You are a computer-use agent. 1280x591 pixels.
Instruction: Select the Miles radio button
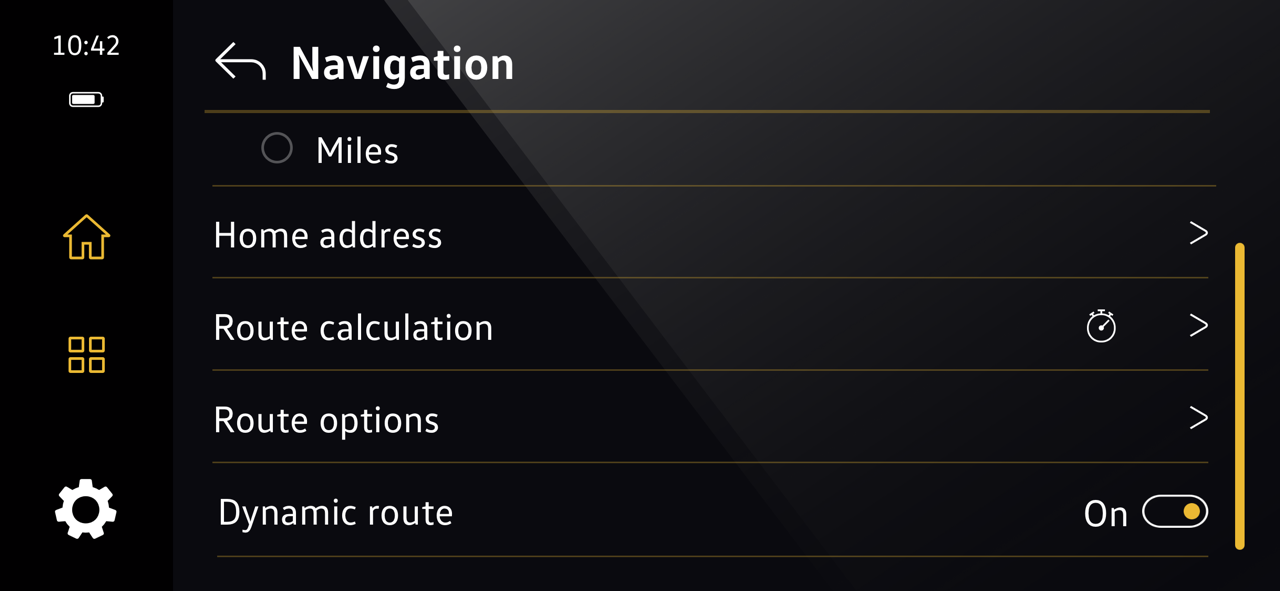[x=277, y=148]
